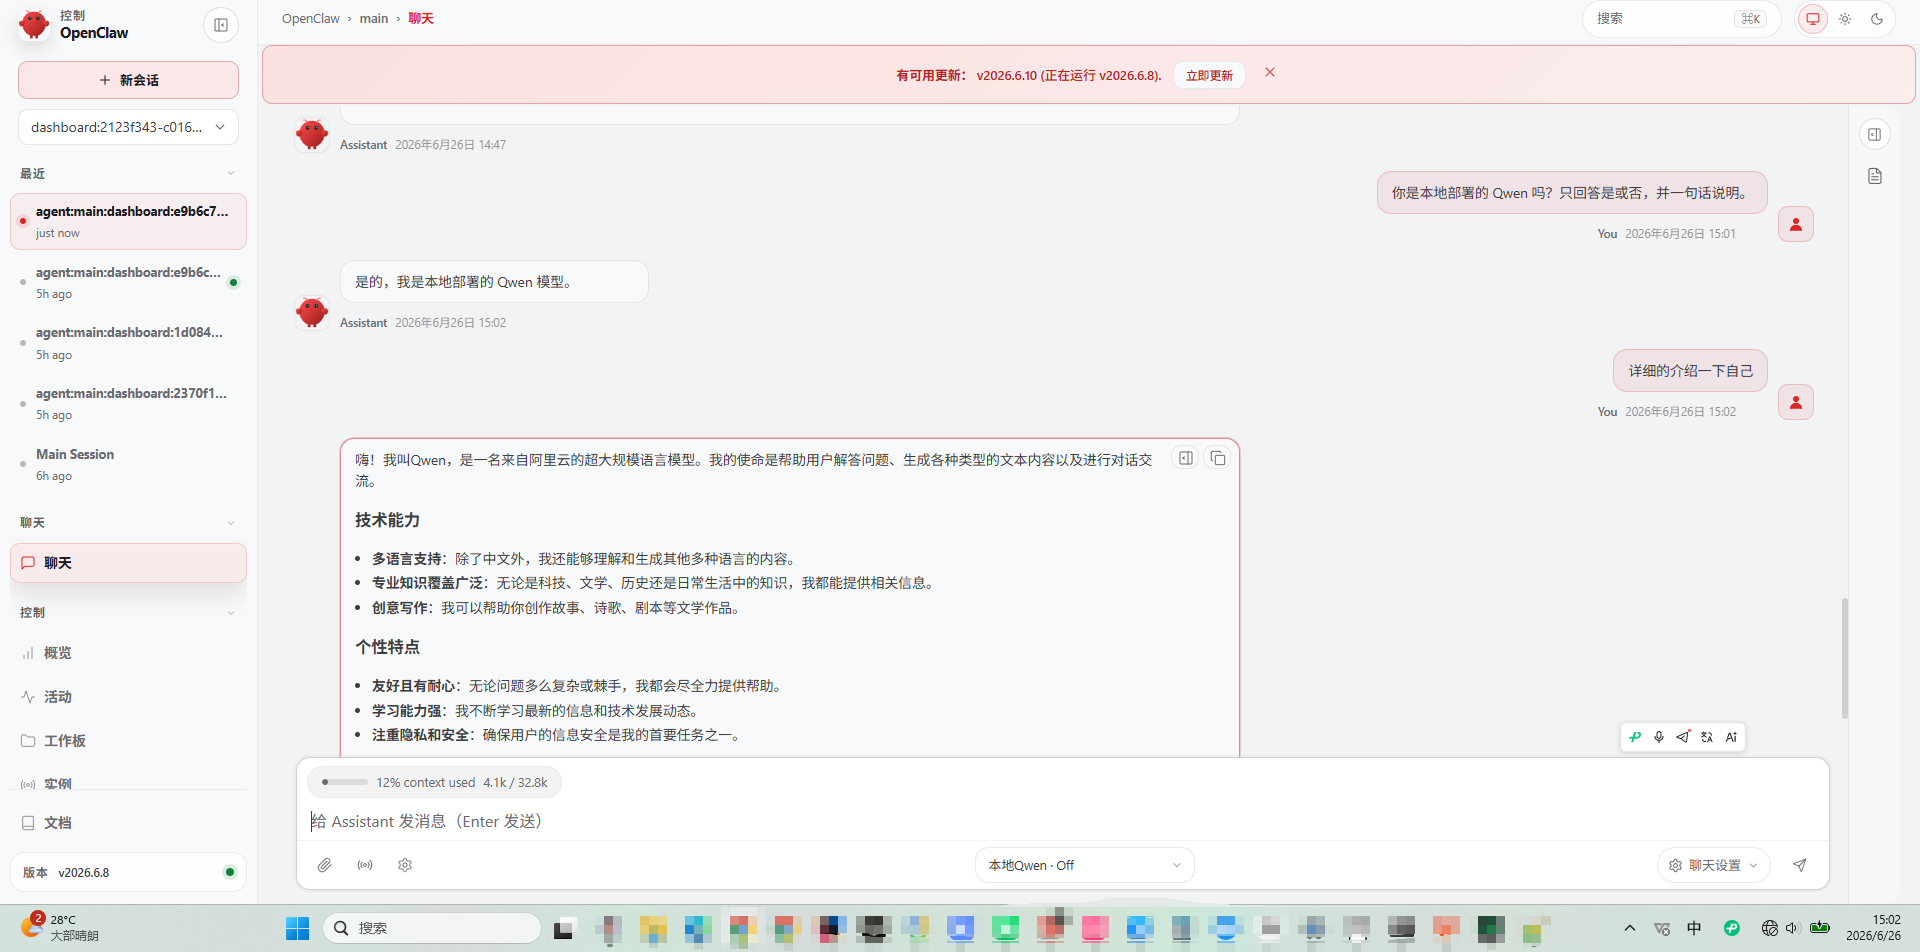Open 聊天设置 chat settings dropdown
1920x952 pixels.
[1714, 865]
